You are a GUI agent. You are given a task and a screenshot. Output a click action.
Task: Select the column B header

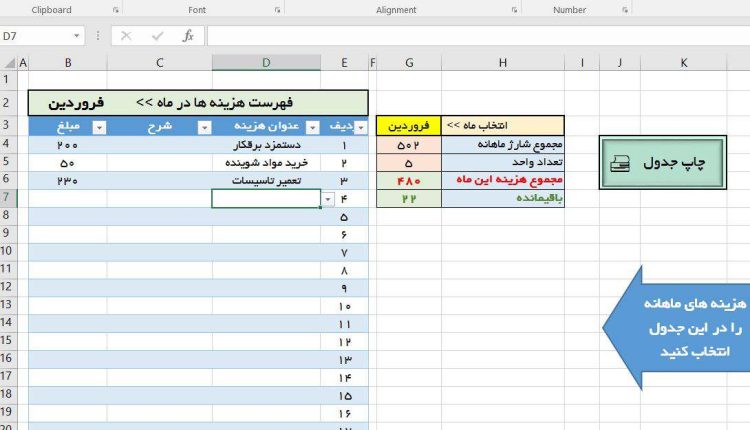point(68,63)
